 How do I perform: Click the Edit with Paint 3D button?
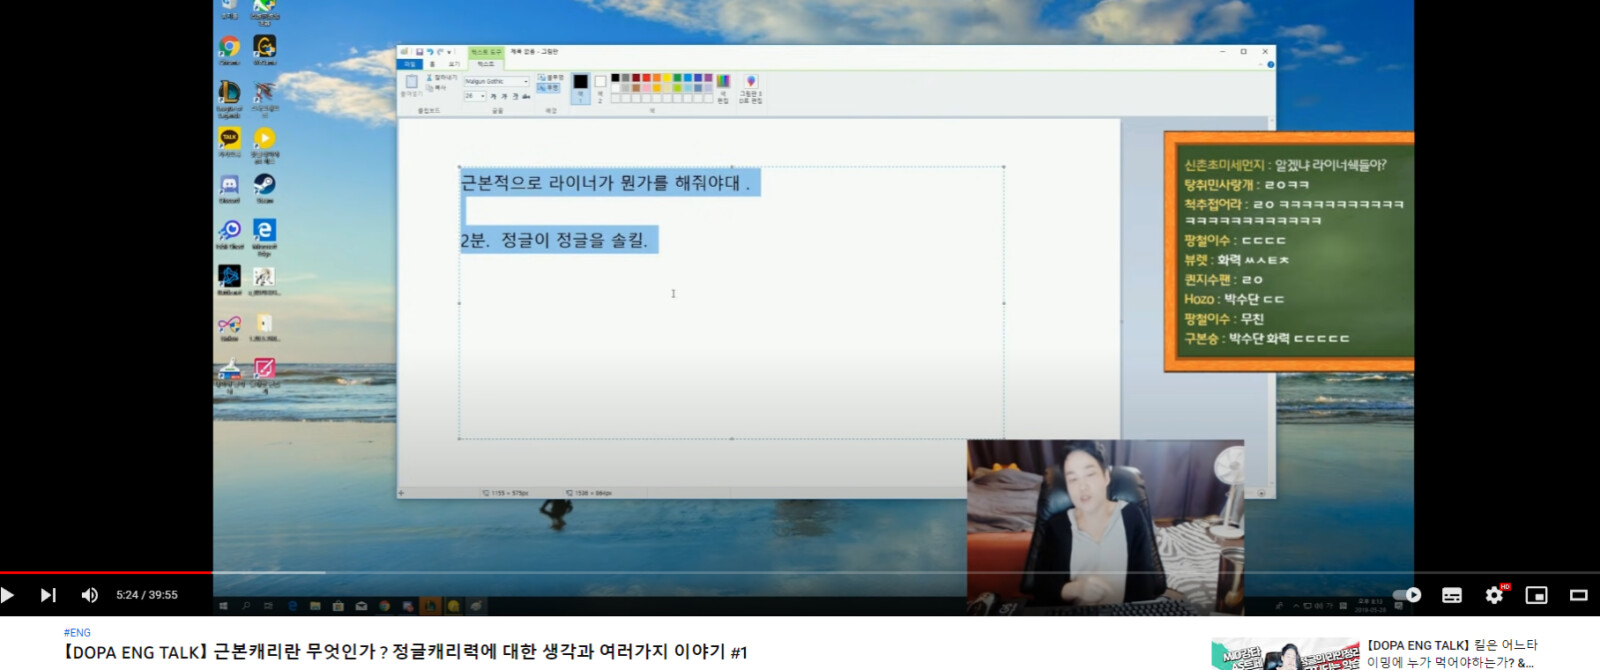(x=751, y=88)
